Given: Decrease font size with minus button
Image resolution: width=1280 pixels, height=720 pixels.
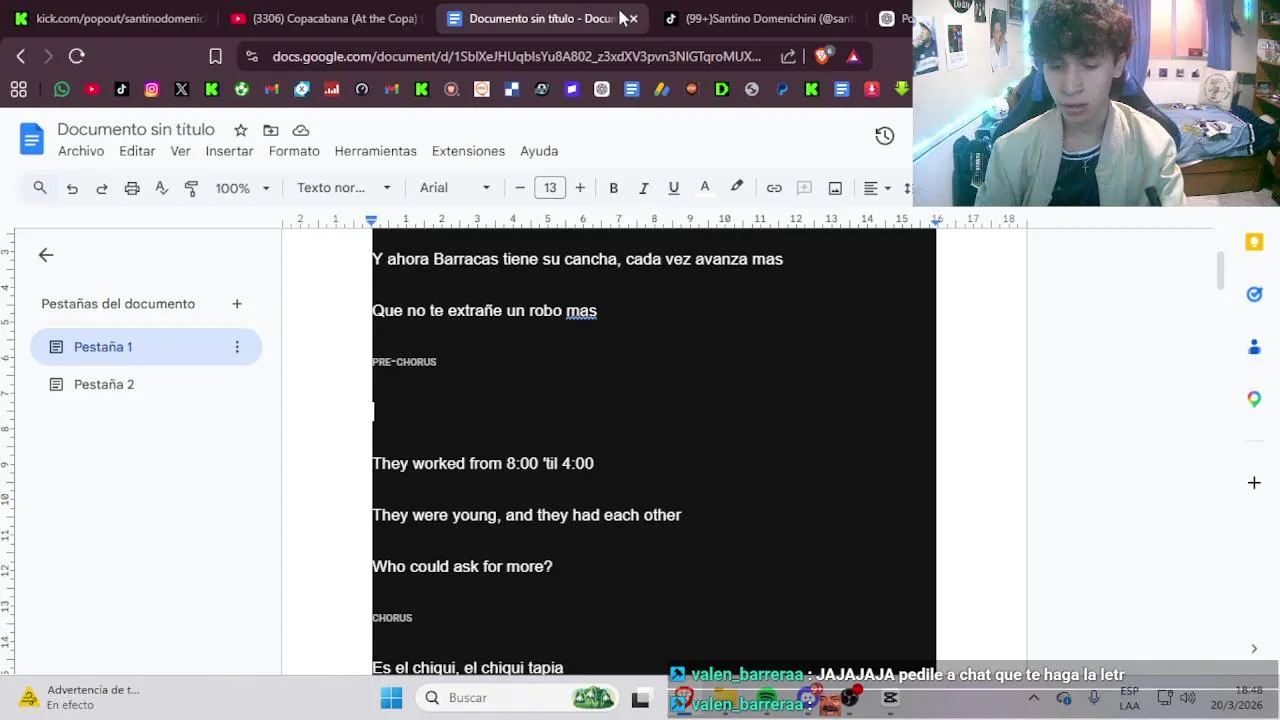Looking at the screenshot, I should pos(520,188).
